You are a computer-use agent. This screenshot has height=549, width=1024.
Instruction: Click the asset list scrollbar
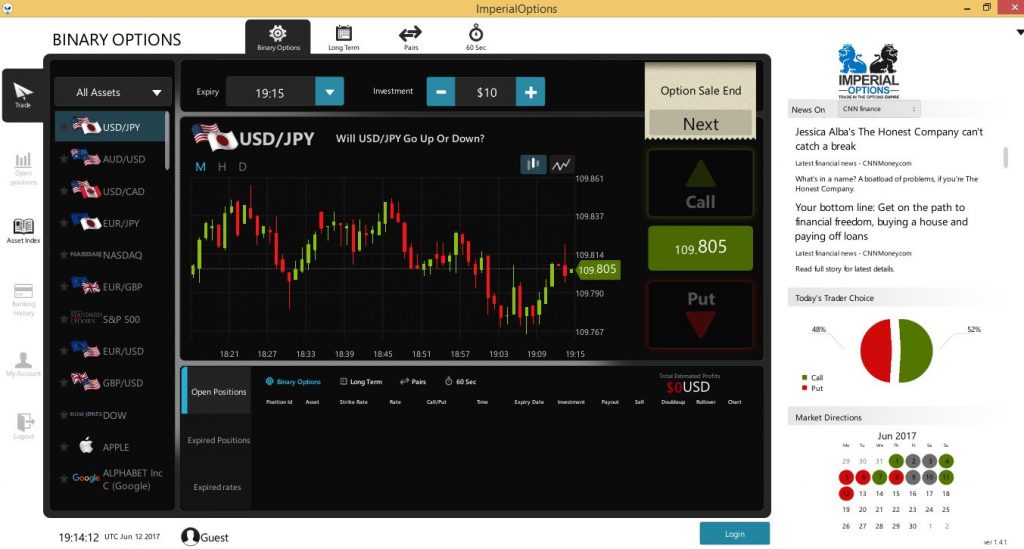(167, 141)
